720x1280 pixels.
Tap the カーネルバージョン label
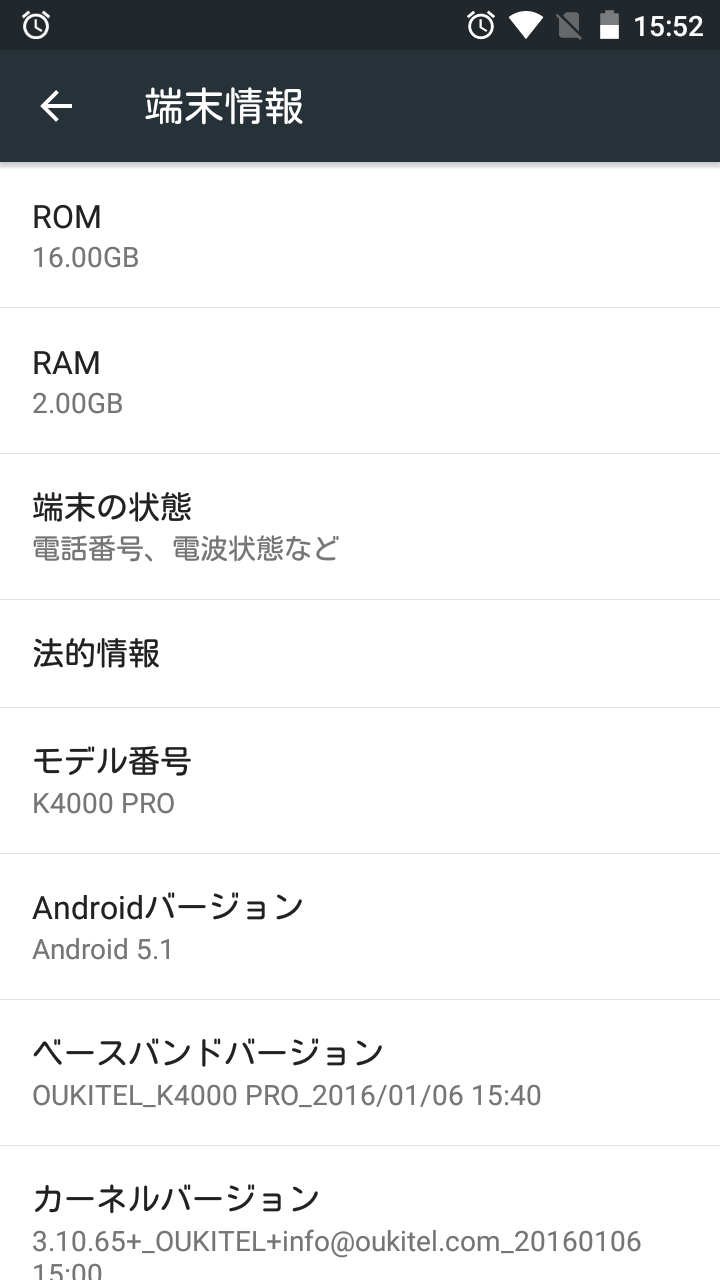(x=176, y=1198)
